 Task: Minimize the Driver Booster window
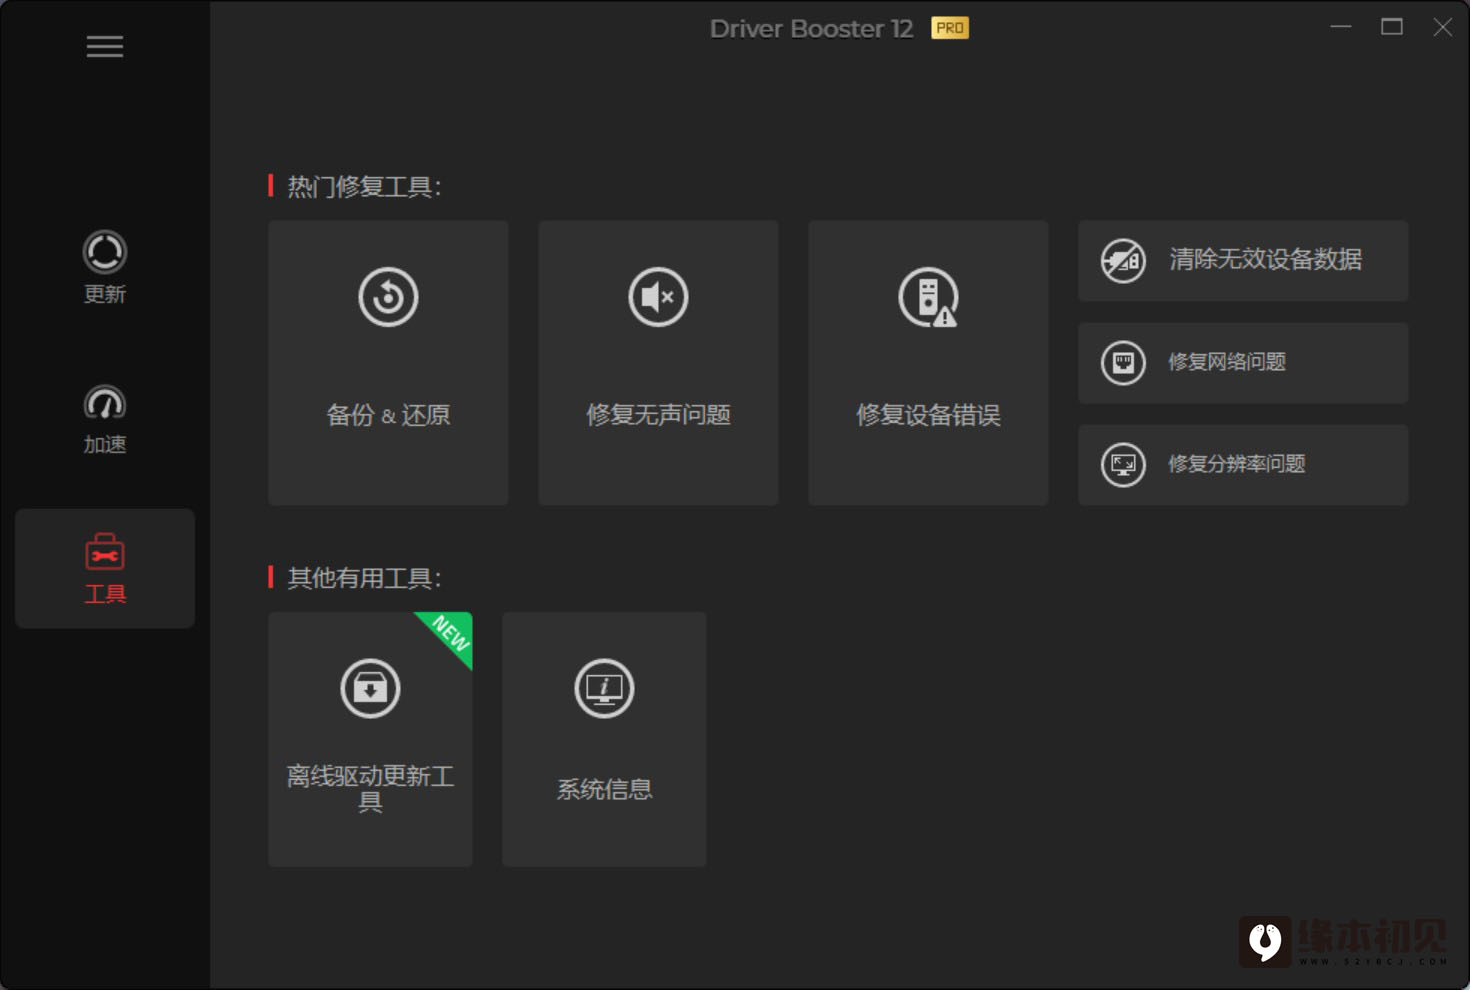[x=1341, y=27]
